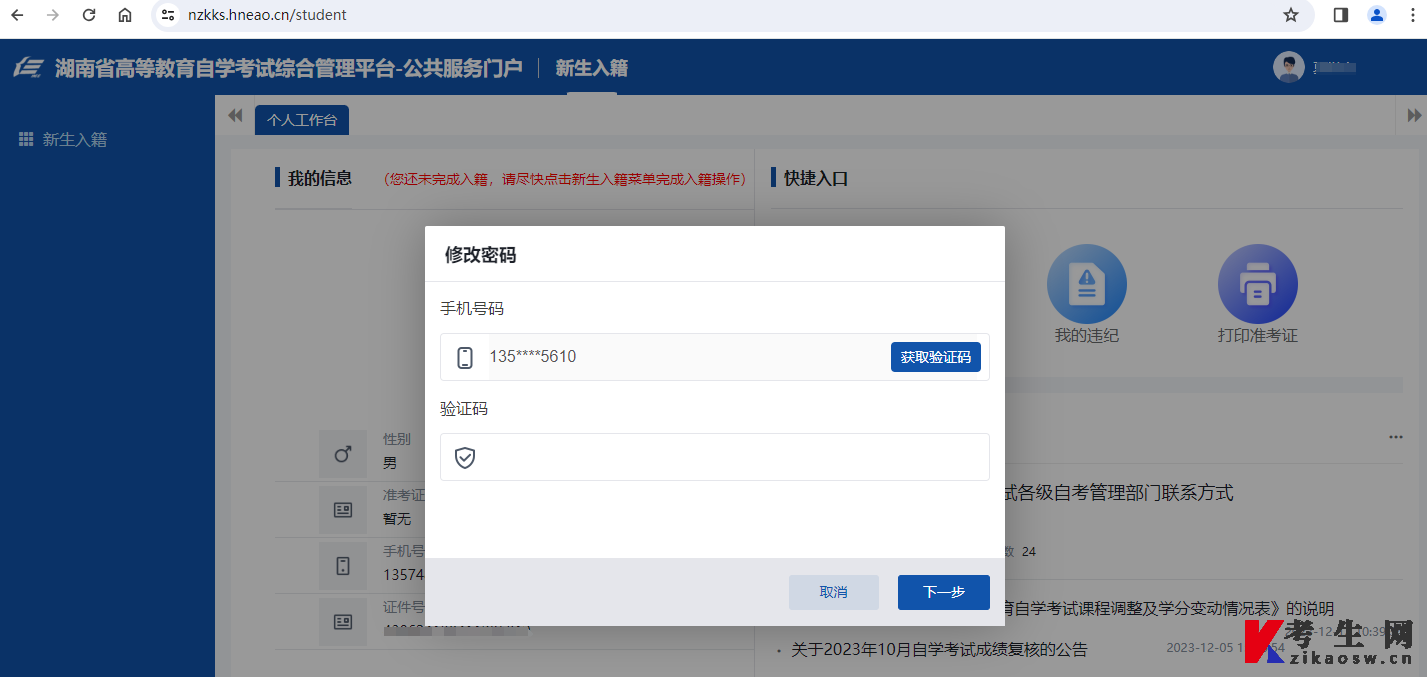
Task: Open the announcements more-options ellipsis menu
Action: [x=1396, y=436]
